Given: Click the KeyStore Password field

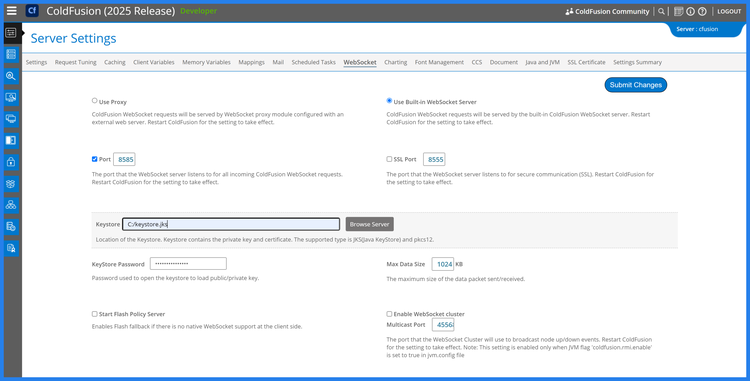Looking at the screenshot, I should click(x=188, y=264).
